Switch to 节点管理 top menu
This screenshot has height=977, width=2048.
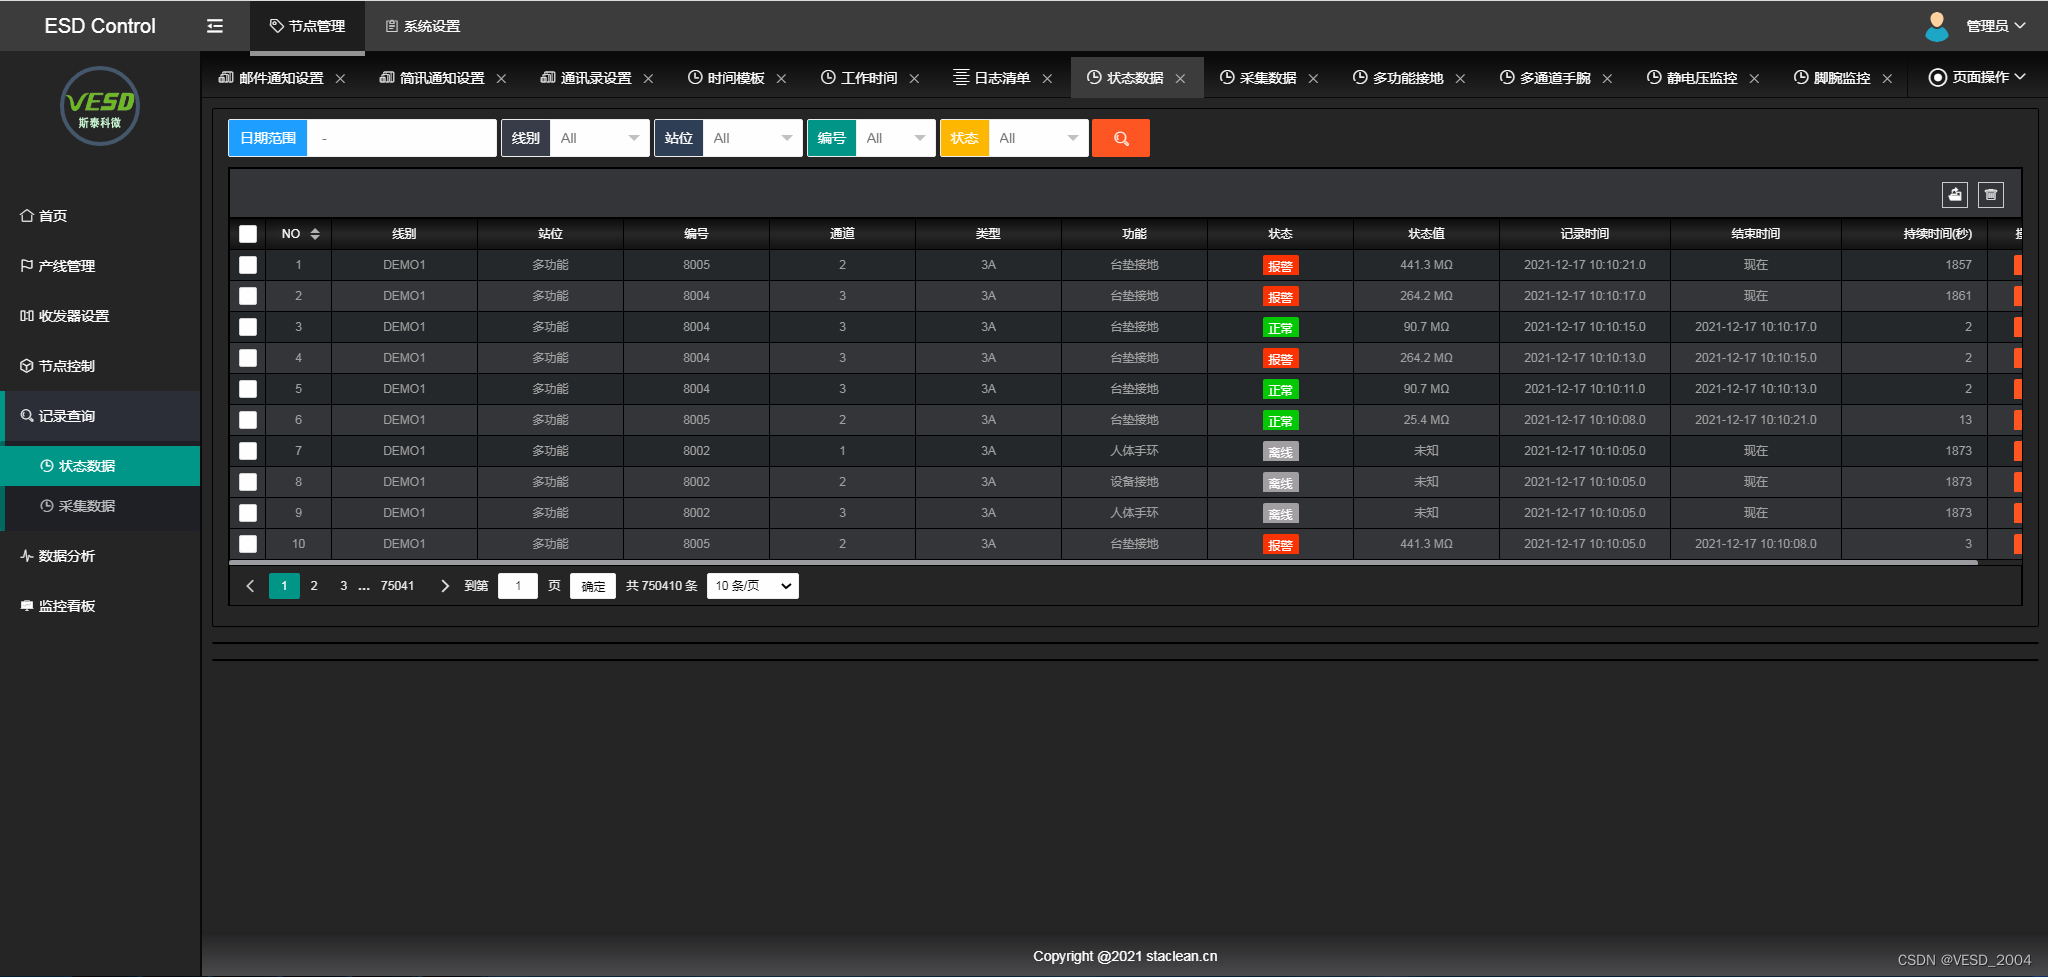pyautogui.click(x=307, y=26)
